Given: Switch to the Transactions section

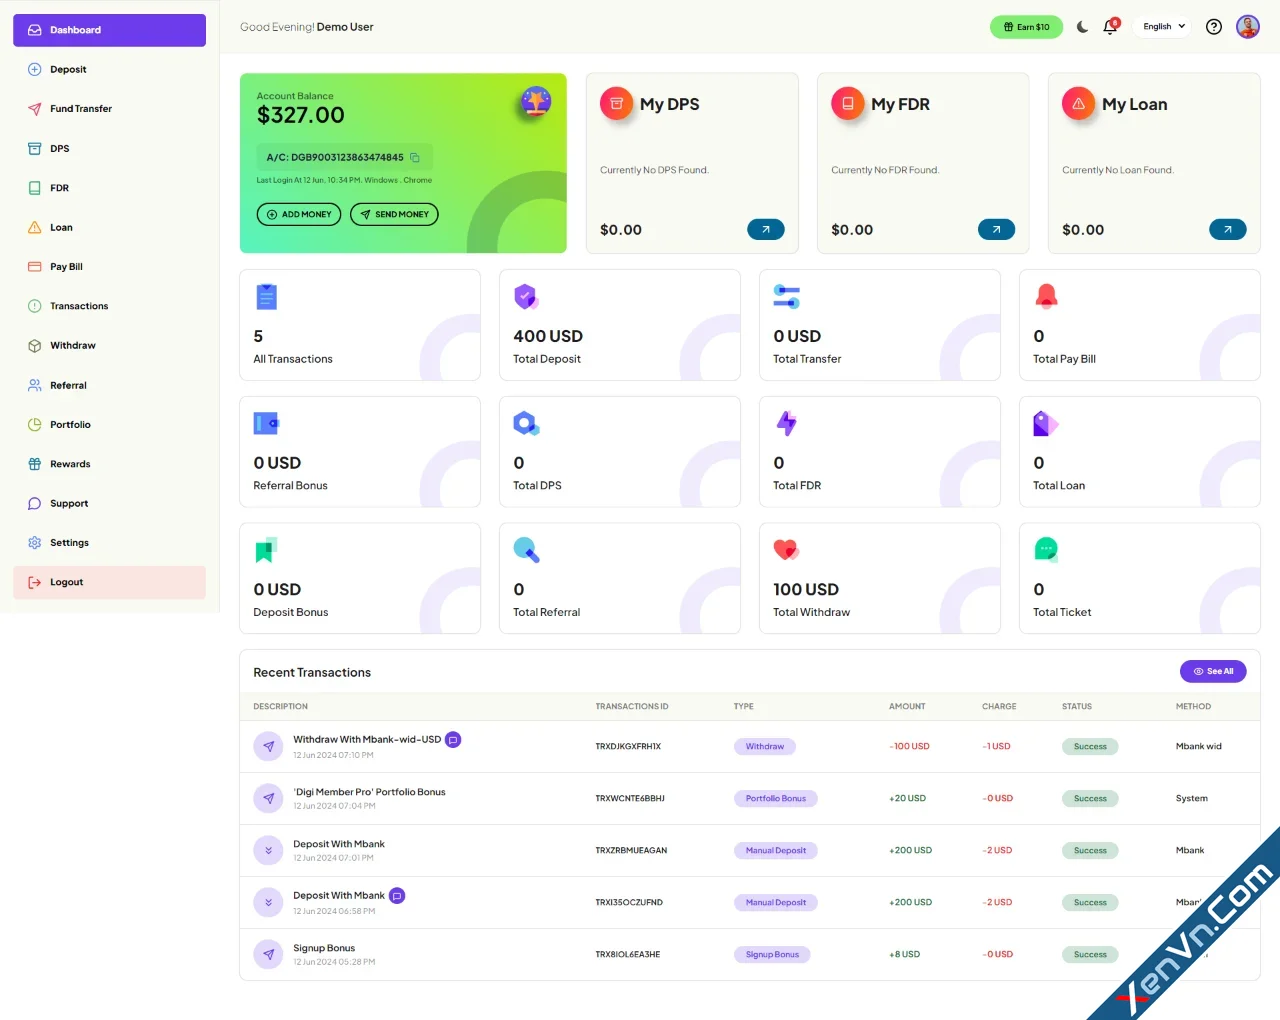Looking at the screenshot, I should (x=79, y=306).
